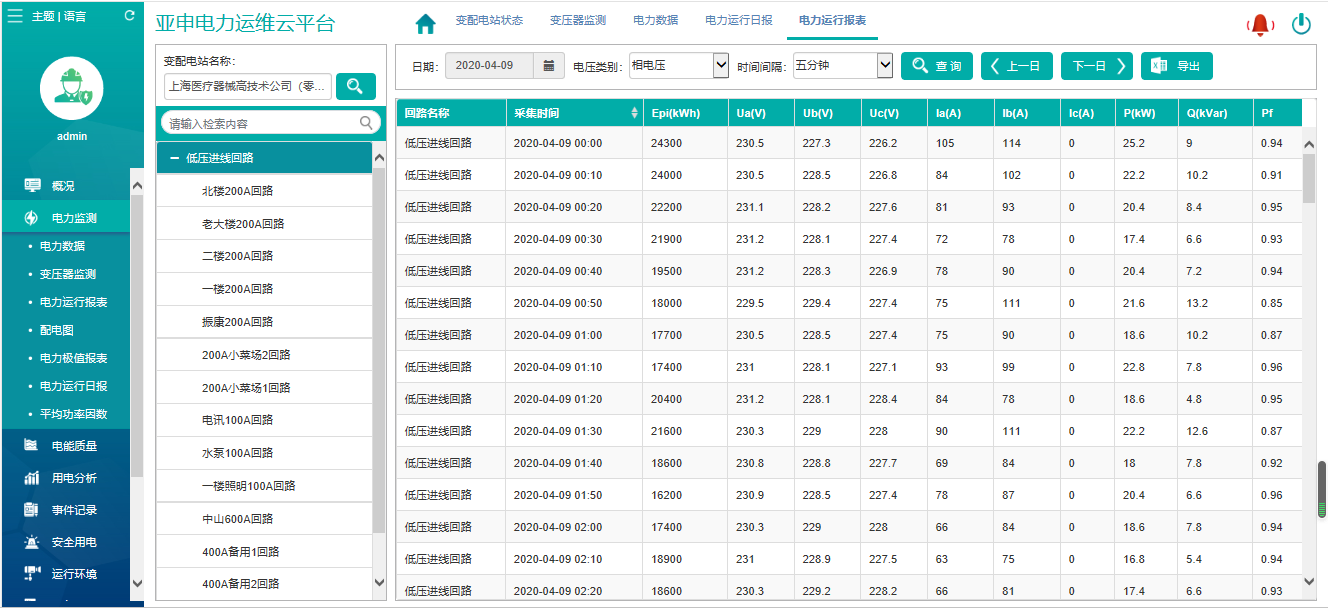Click the circuit search input field
This screenshot has height=609, width=1328.
(x=262, y=124)
